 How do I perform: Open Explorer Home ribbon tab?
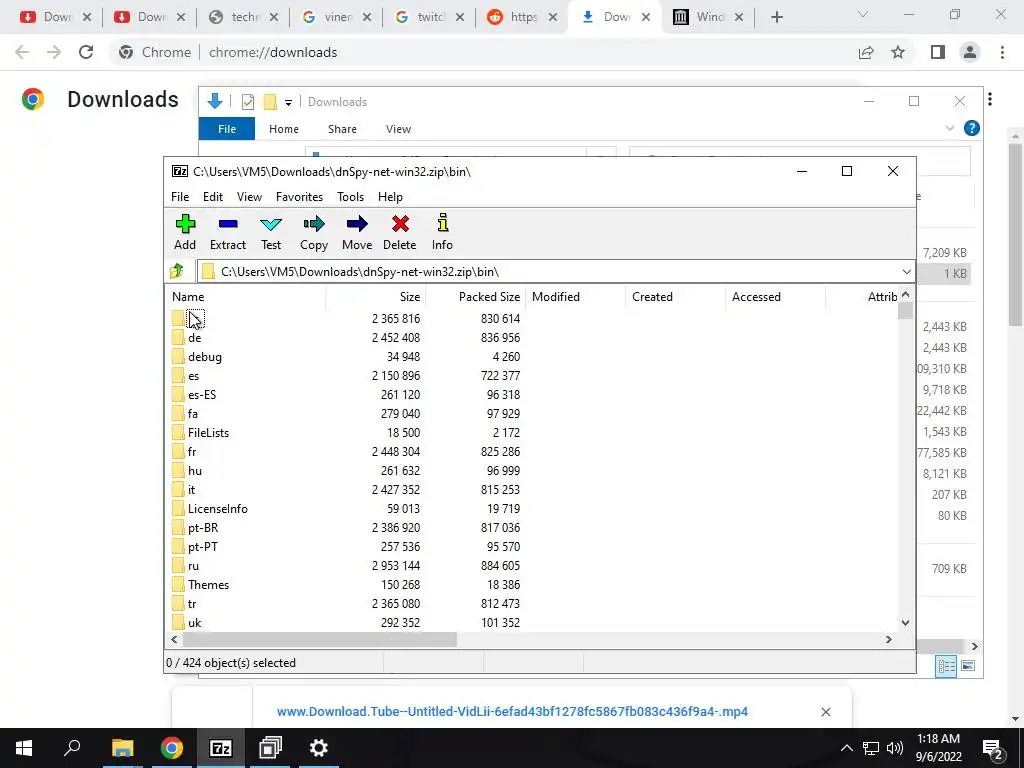pyautogui.click(x=283, y=129)
